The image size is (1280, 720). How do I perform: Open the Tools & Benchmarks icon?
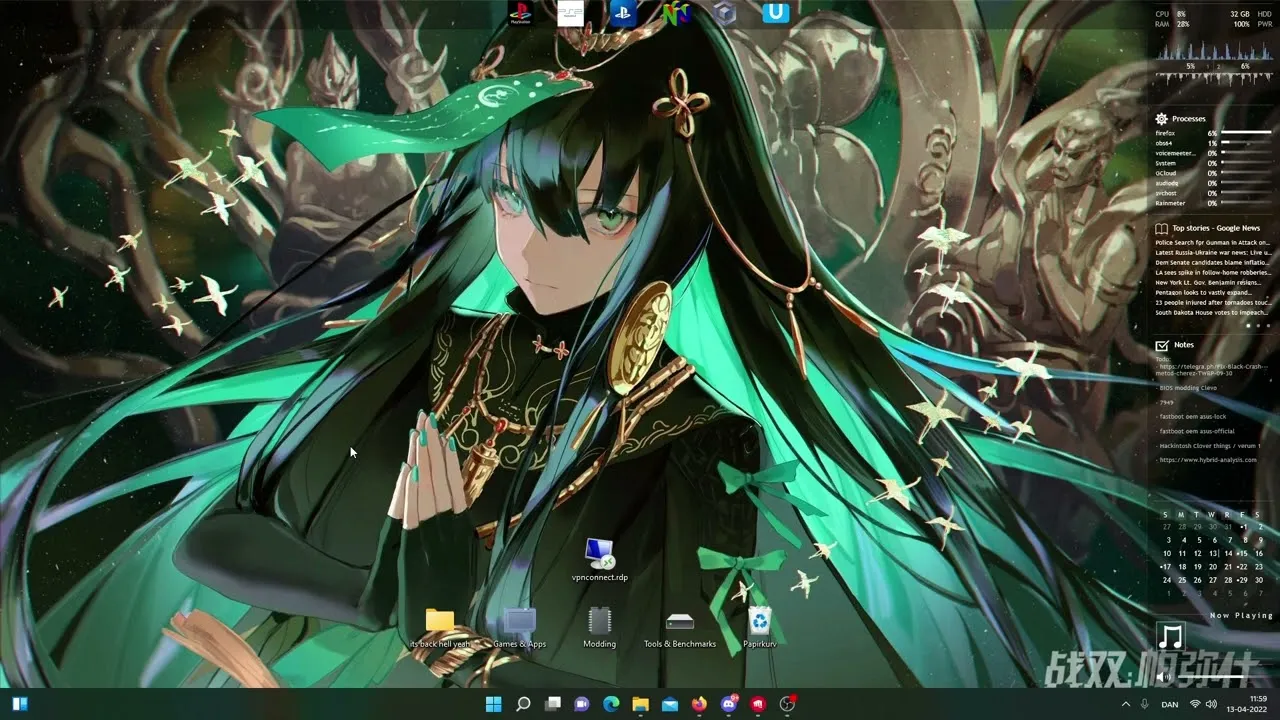coord(680,629)
